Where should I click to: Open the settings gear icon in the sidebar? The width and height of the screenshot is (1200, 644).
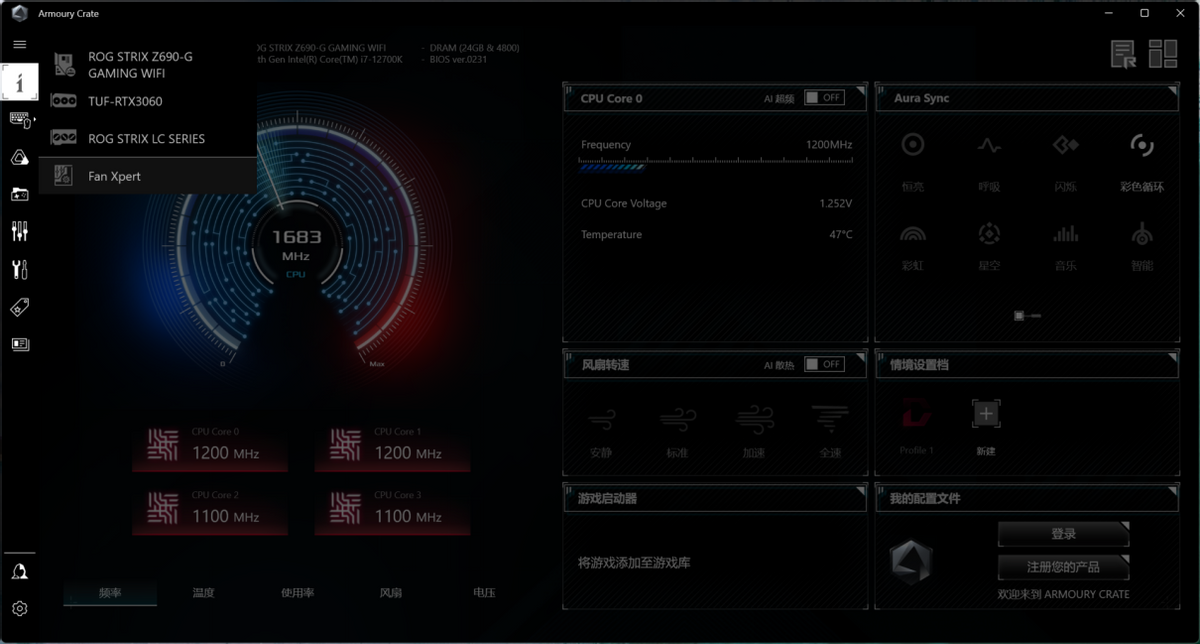(x=20, y=608)
